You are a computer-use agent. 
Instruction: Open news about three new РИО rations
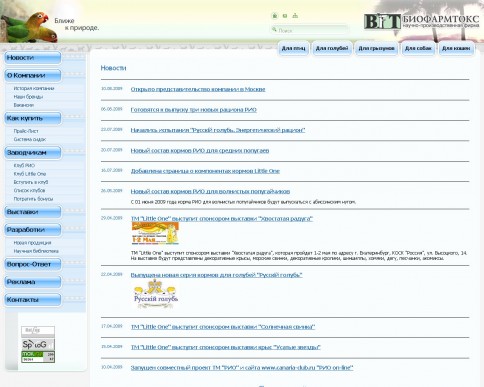click(194, 110)
